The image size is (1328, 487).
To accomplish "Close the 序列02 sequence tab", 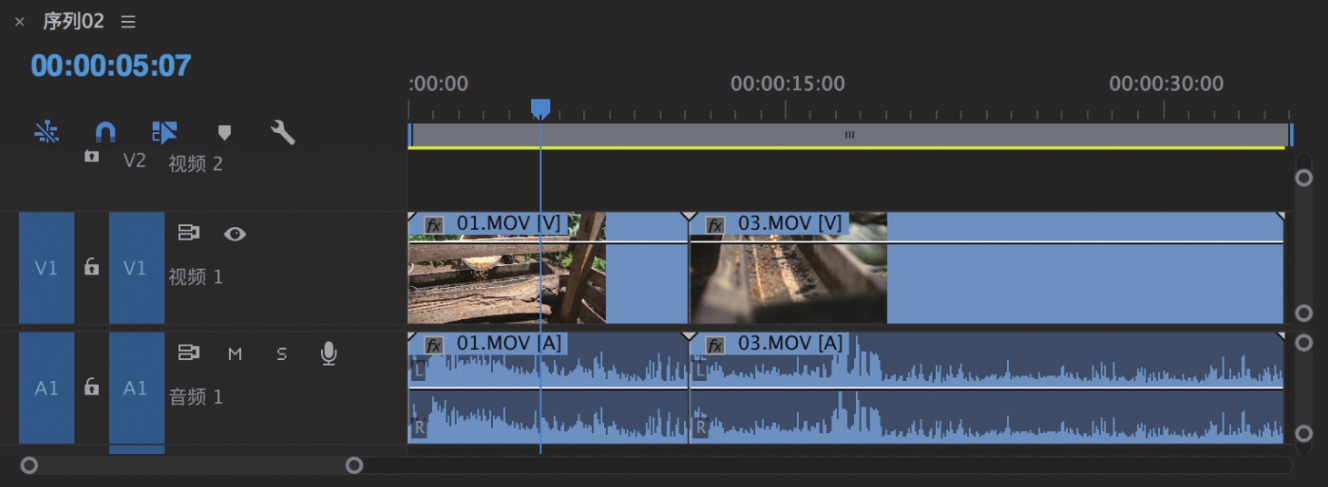I will point(19,22).
